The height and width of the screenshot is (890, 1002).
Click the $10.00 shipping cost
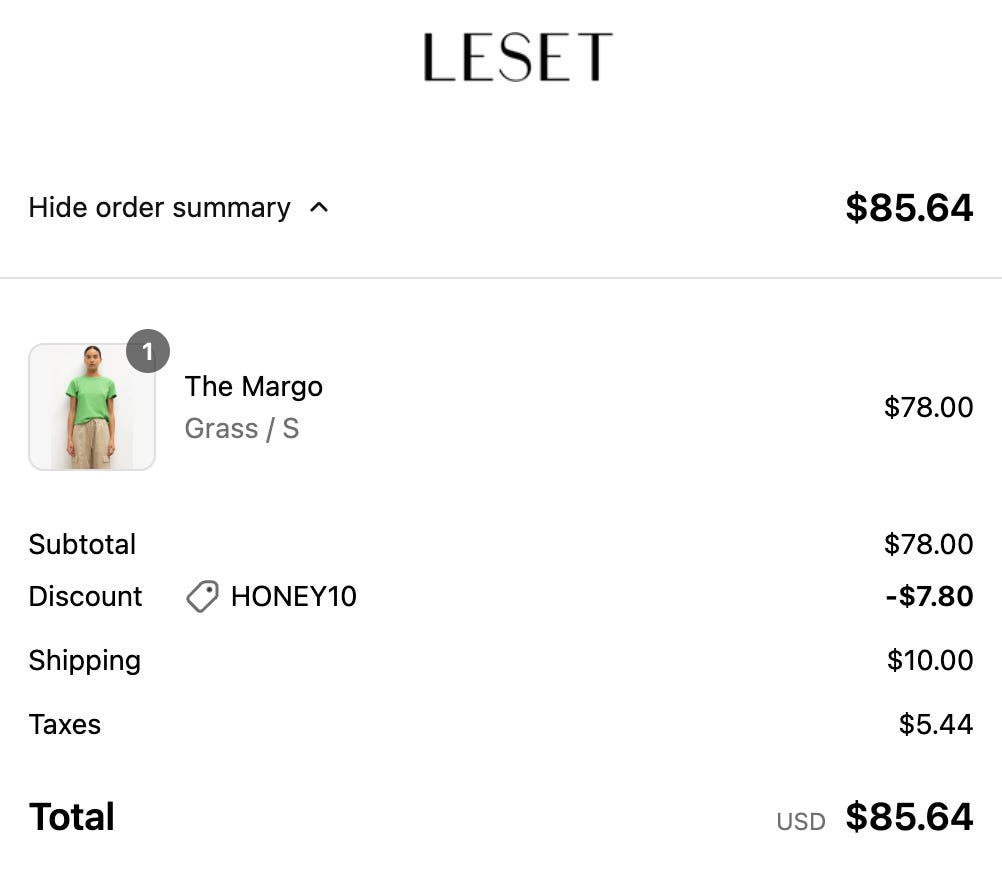click(930, 660)
